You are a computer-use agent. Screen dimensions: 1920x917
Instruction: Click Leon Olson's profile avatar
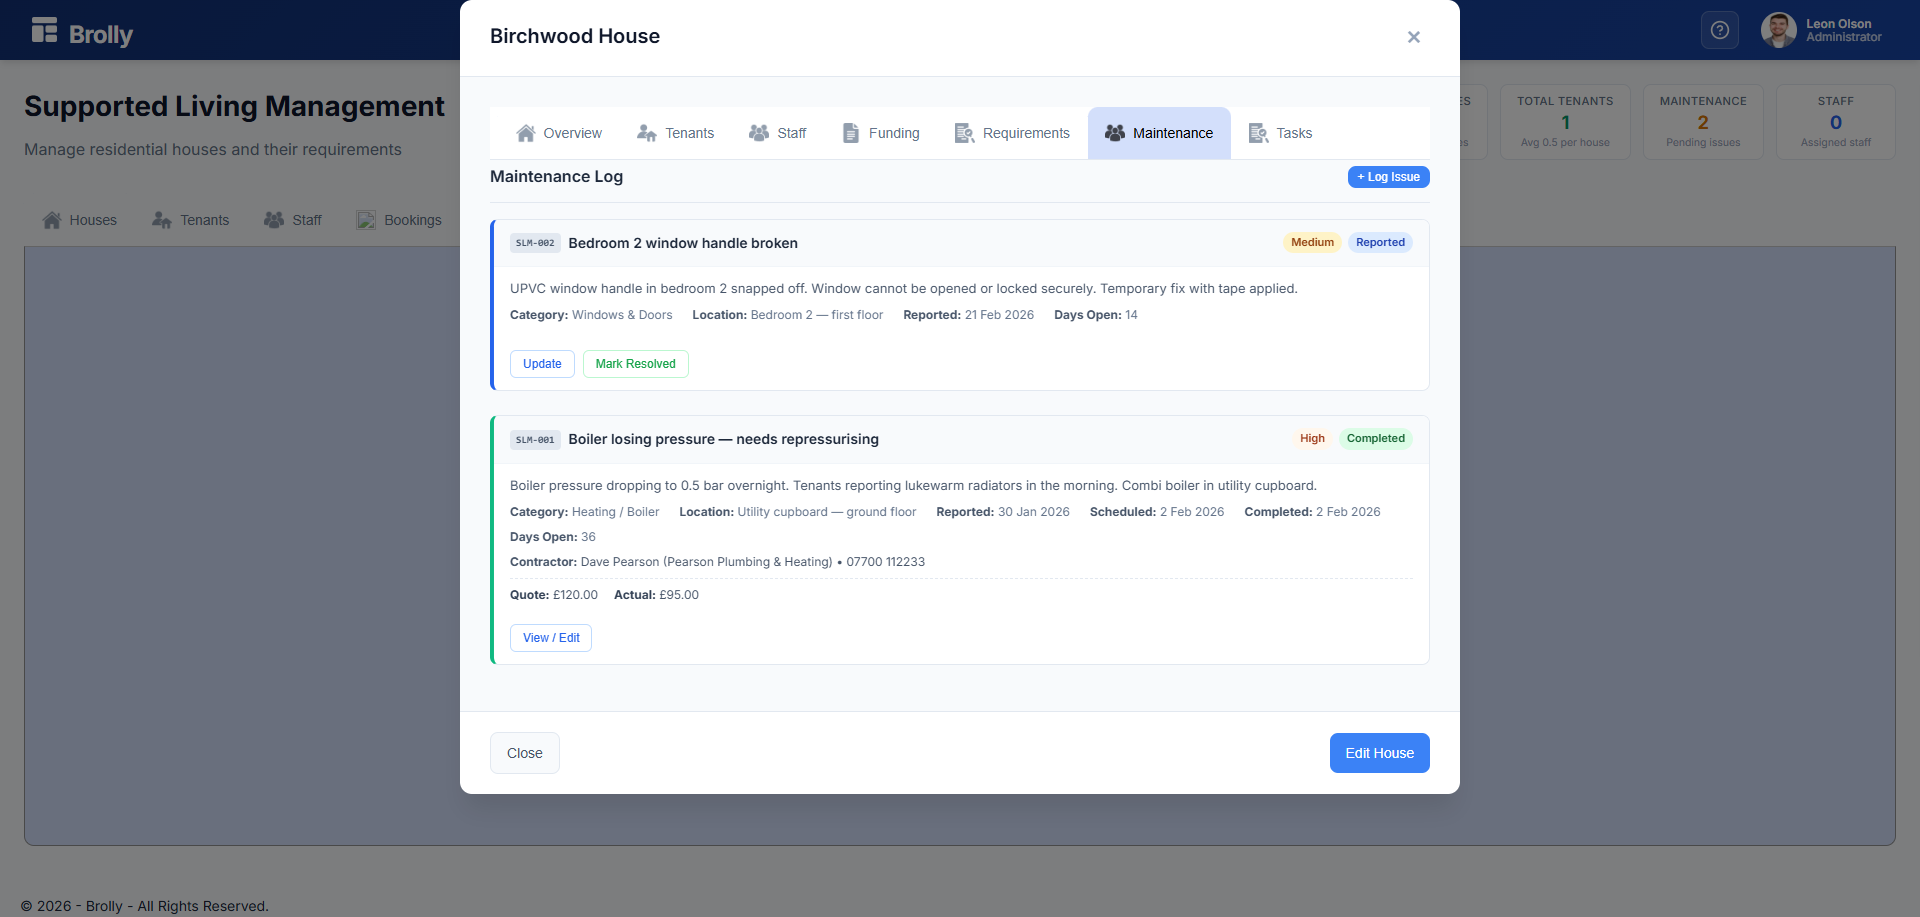[x=1778, y=30]
